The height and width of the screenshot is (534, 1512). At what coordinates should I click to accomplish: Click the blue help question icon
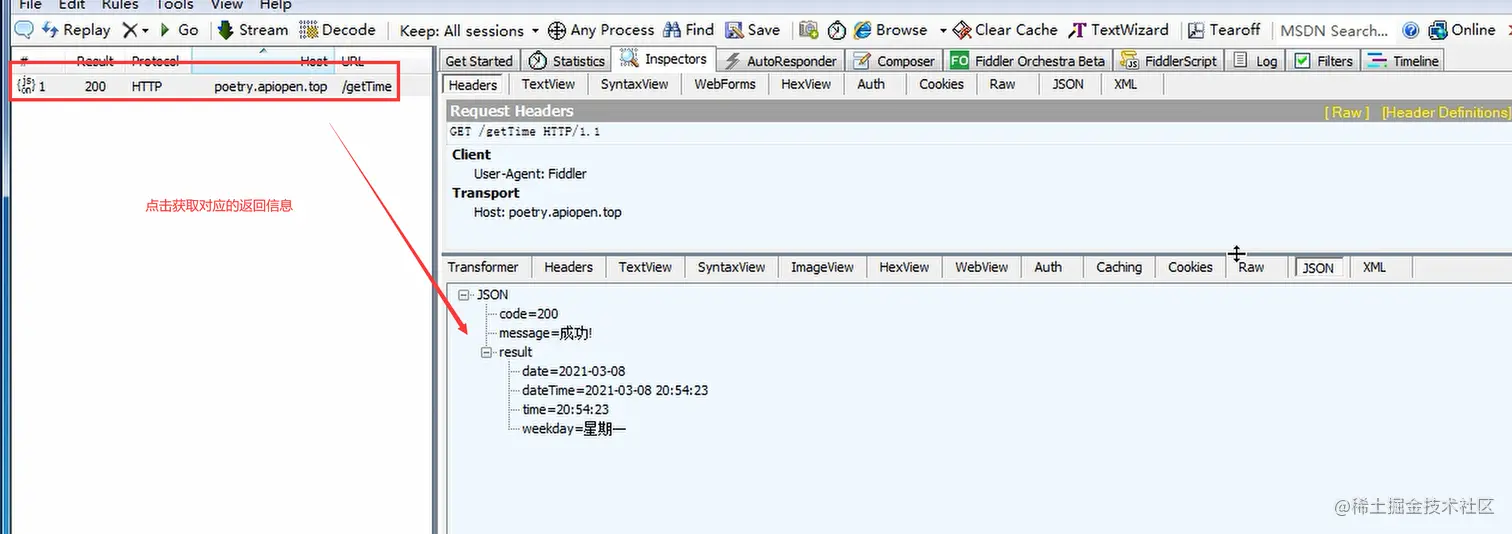(x=1411, y=30)
